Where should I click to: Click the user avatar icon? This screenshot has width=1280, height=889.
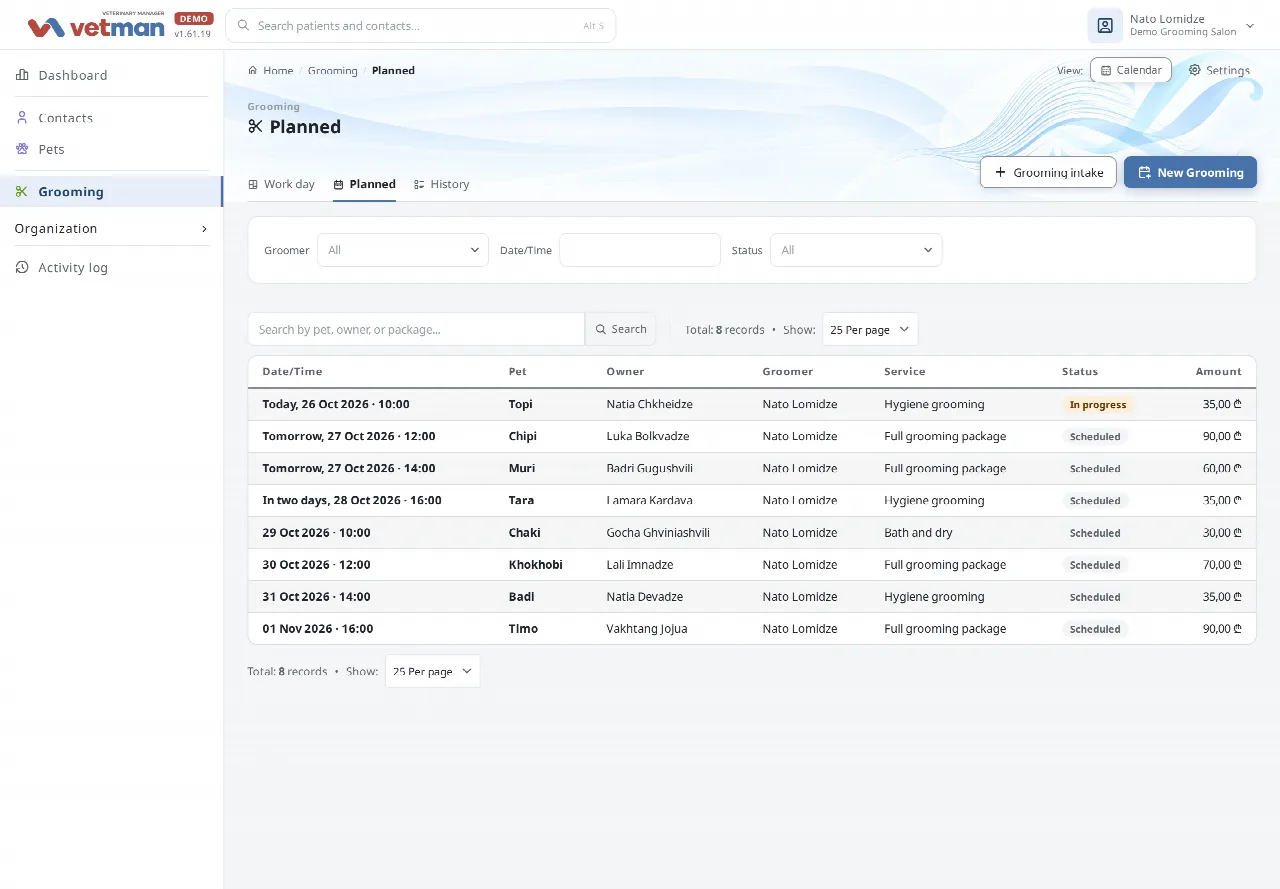point(1105,26)
